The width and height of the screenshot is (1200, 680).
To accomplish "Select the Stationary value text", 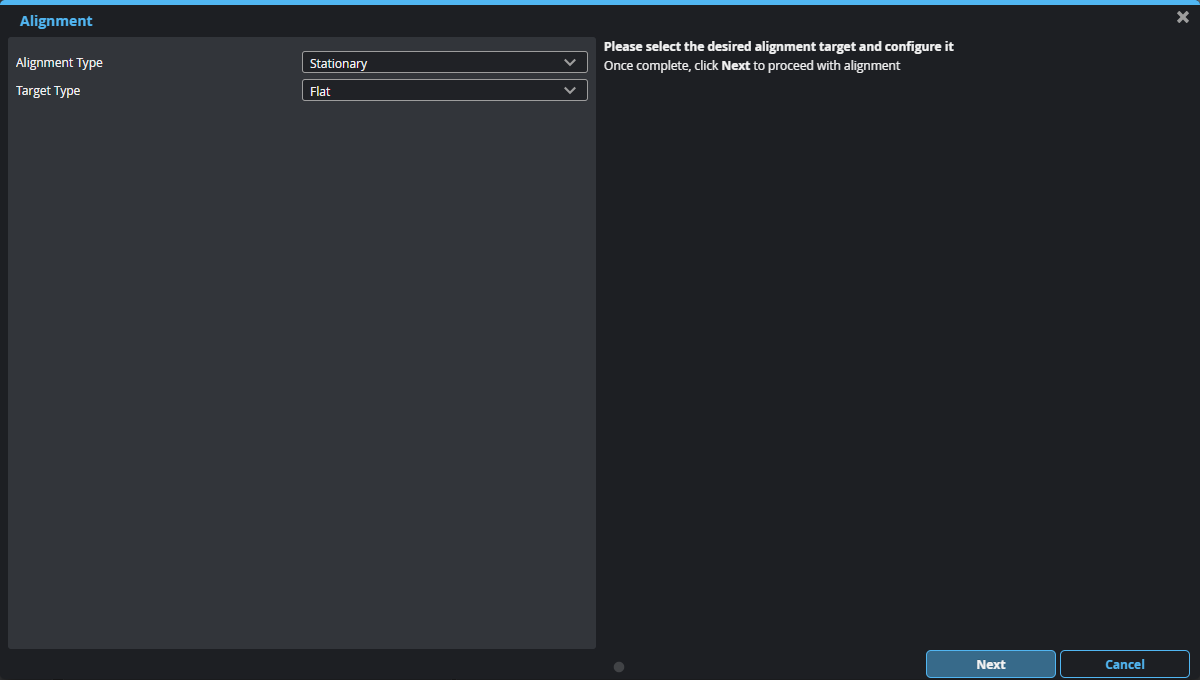I will pyautogui.click(x=338, y=64).
